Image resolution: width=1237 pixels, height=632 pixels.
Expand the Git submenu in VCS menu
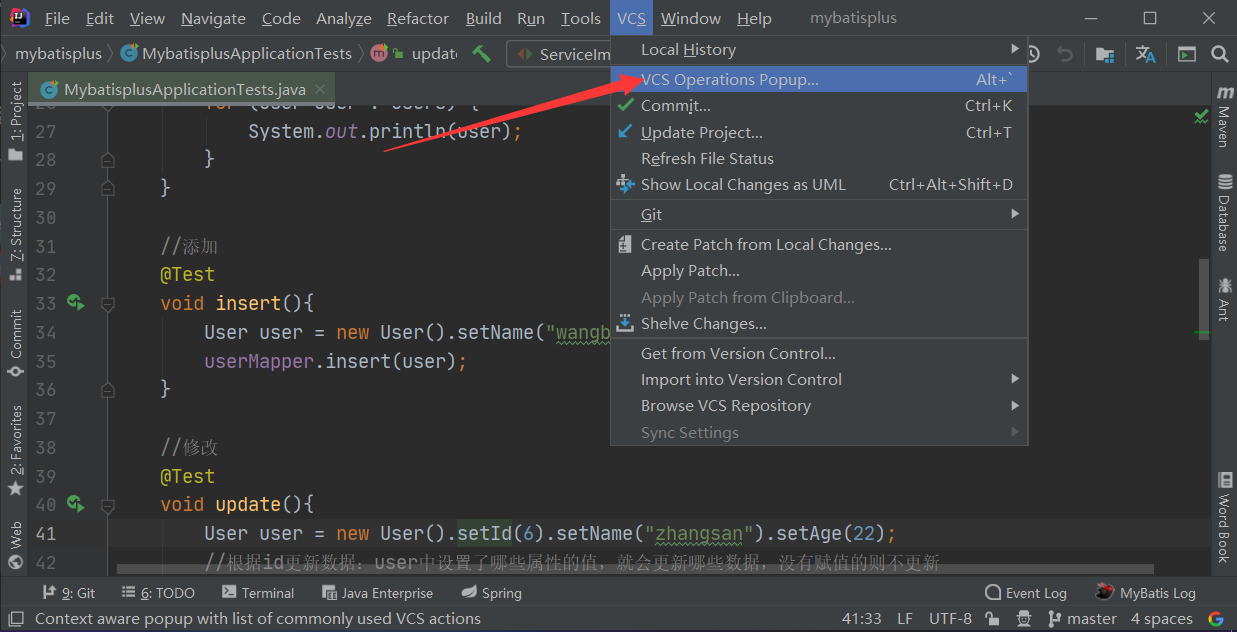pyautogui.click(x=819, y=214)
